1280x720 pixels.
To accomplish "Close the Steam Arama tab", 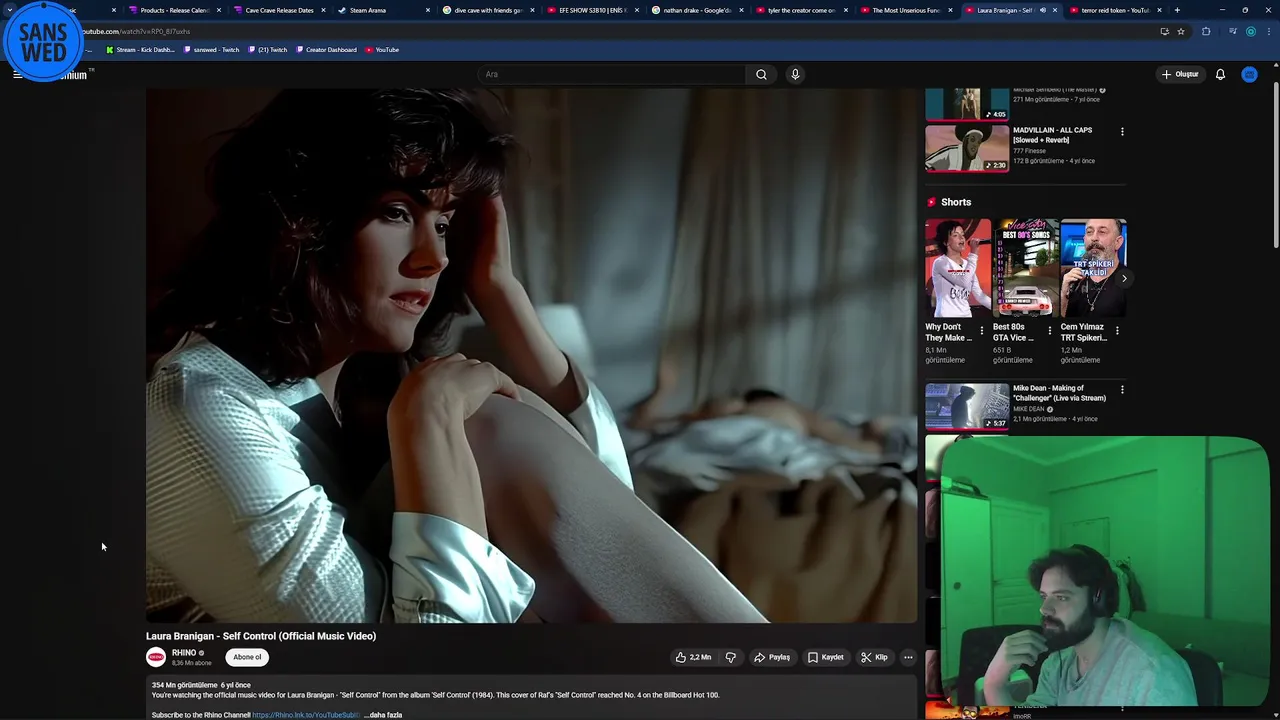I will click(428, 10).
